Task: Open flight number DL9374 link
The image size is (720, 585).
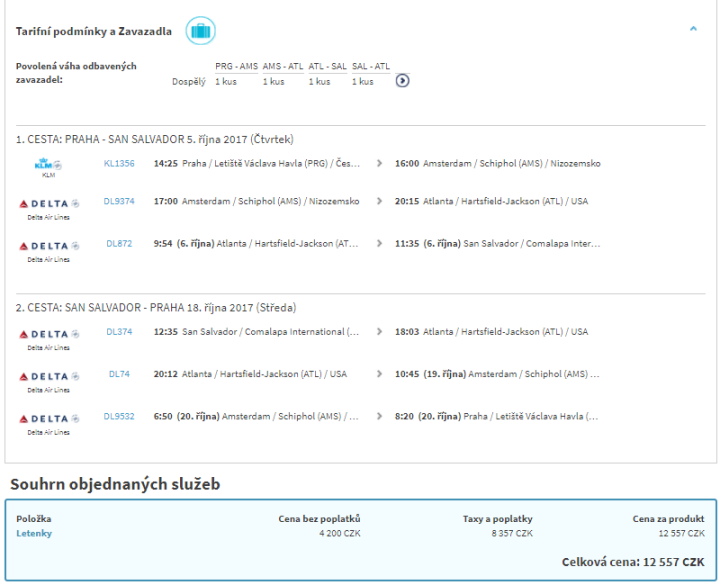Action: pyautogui.click(x=119, y=201)
